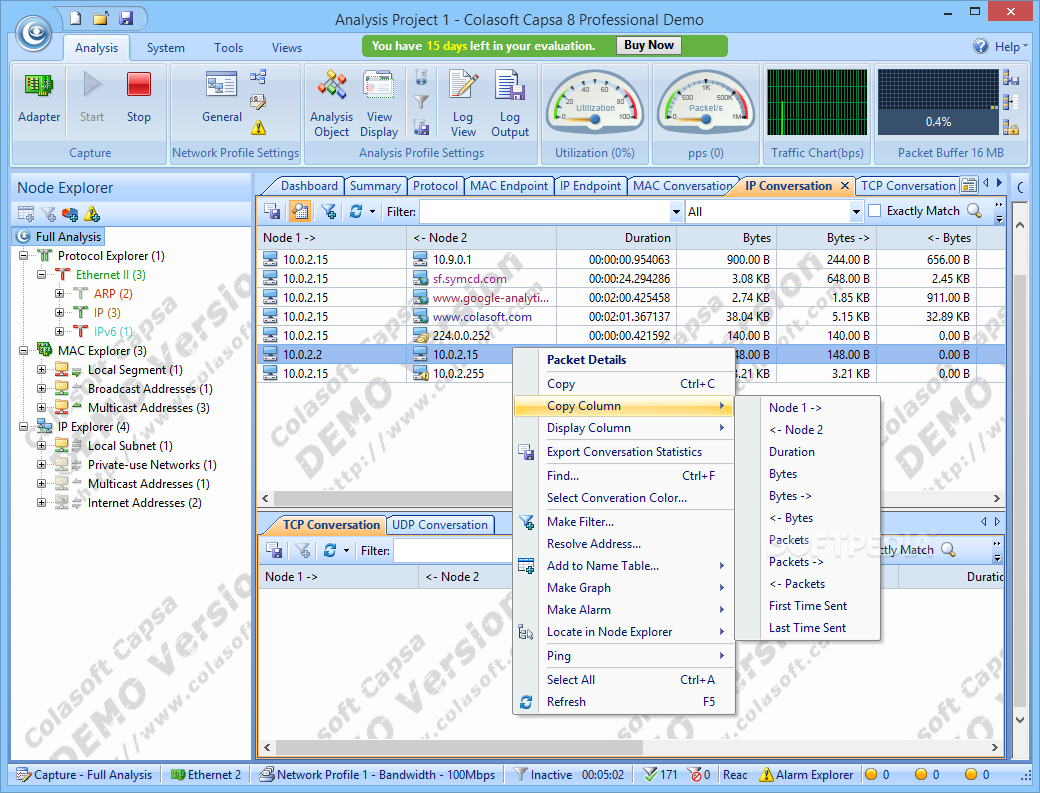1040x793 pixels.
Task: Click the sf.symcd.com conversation node
Action: tap(470, 278)
